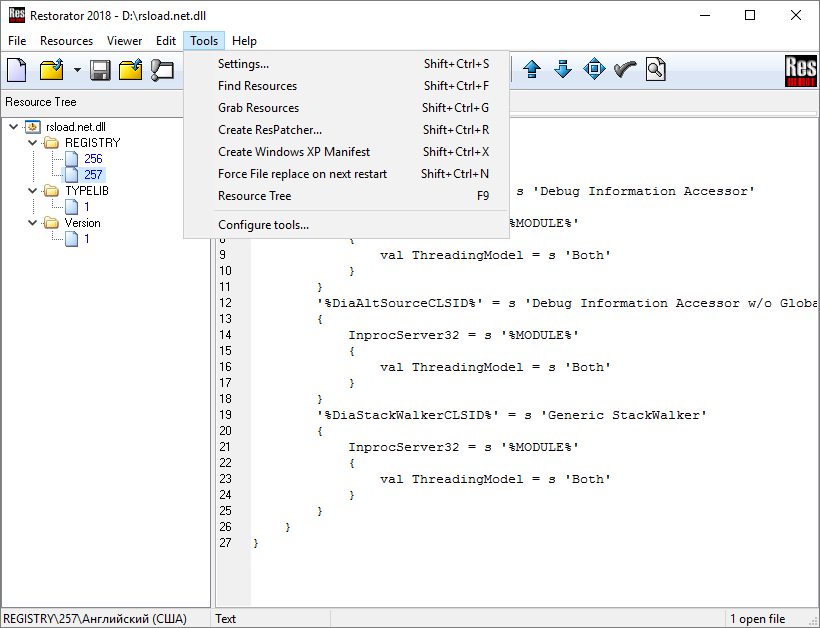Screen dimensions: 820x628
Task: Click the REGISTRY folder icon
Action: click(x=51, y=143)
